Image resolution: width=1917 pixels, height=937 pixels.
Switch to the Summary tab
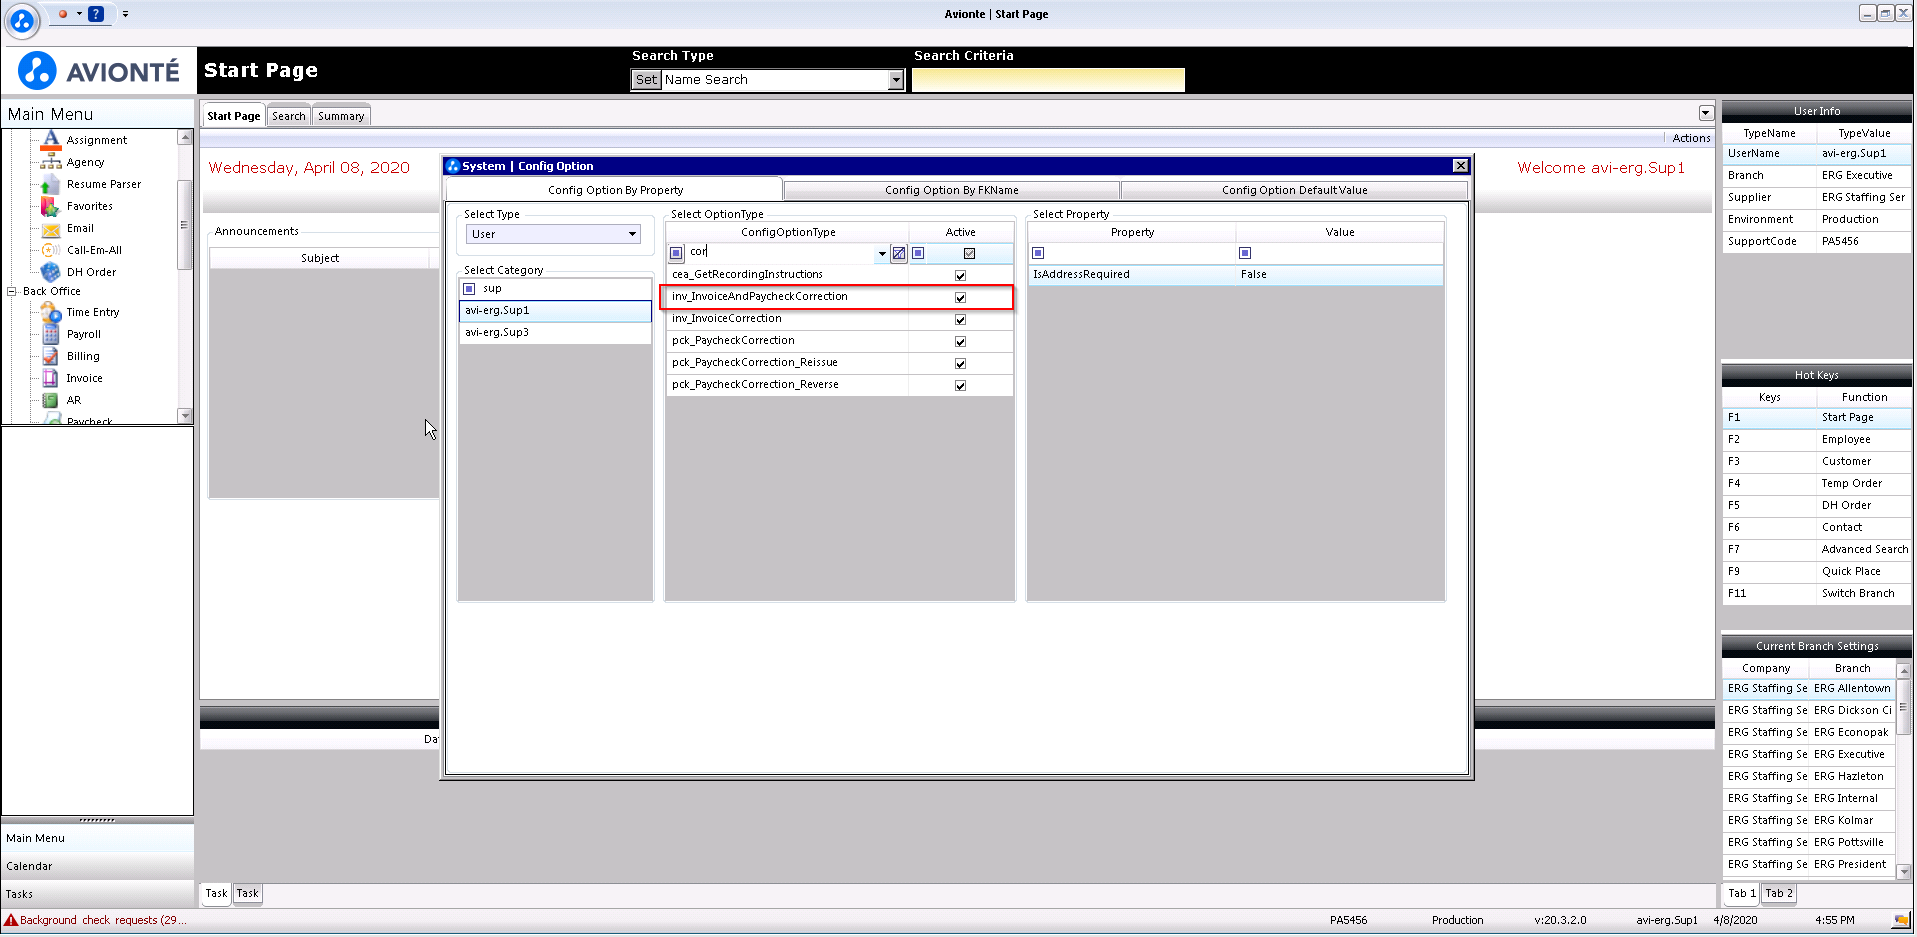pos(341,116)
